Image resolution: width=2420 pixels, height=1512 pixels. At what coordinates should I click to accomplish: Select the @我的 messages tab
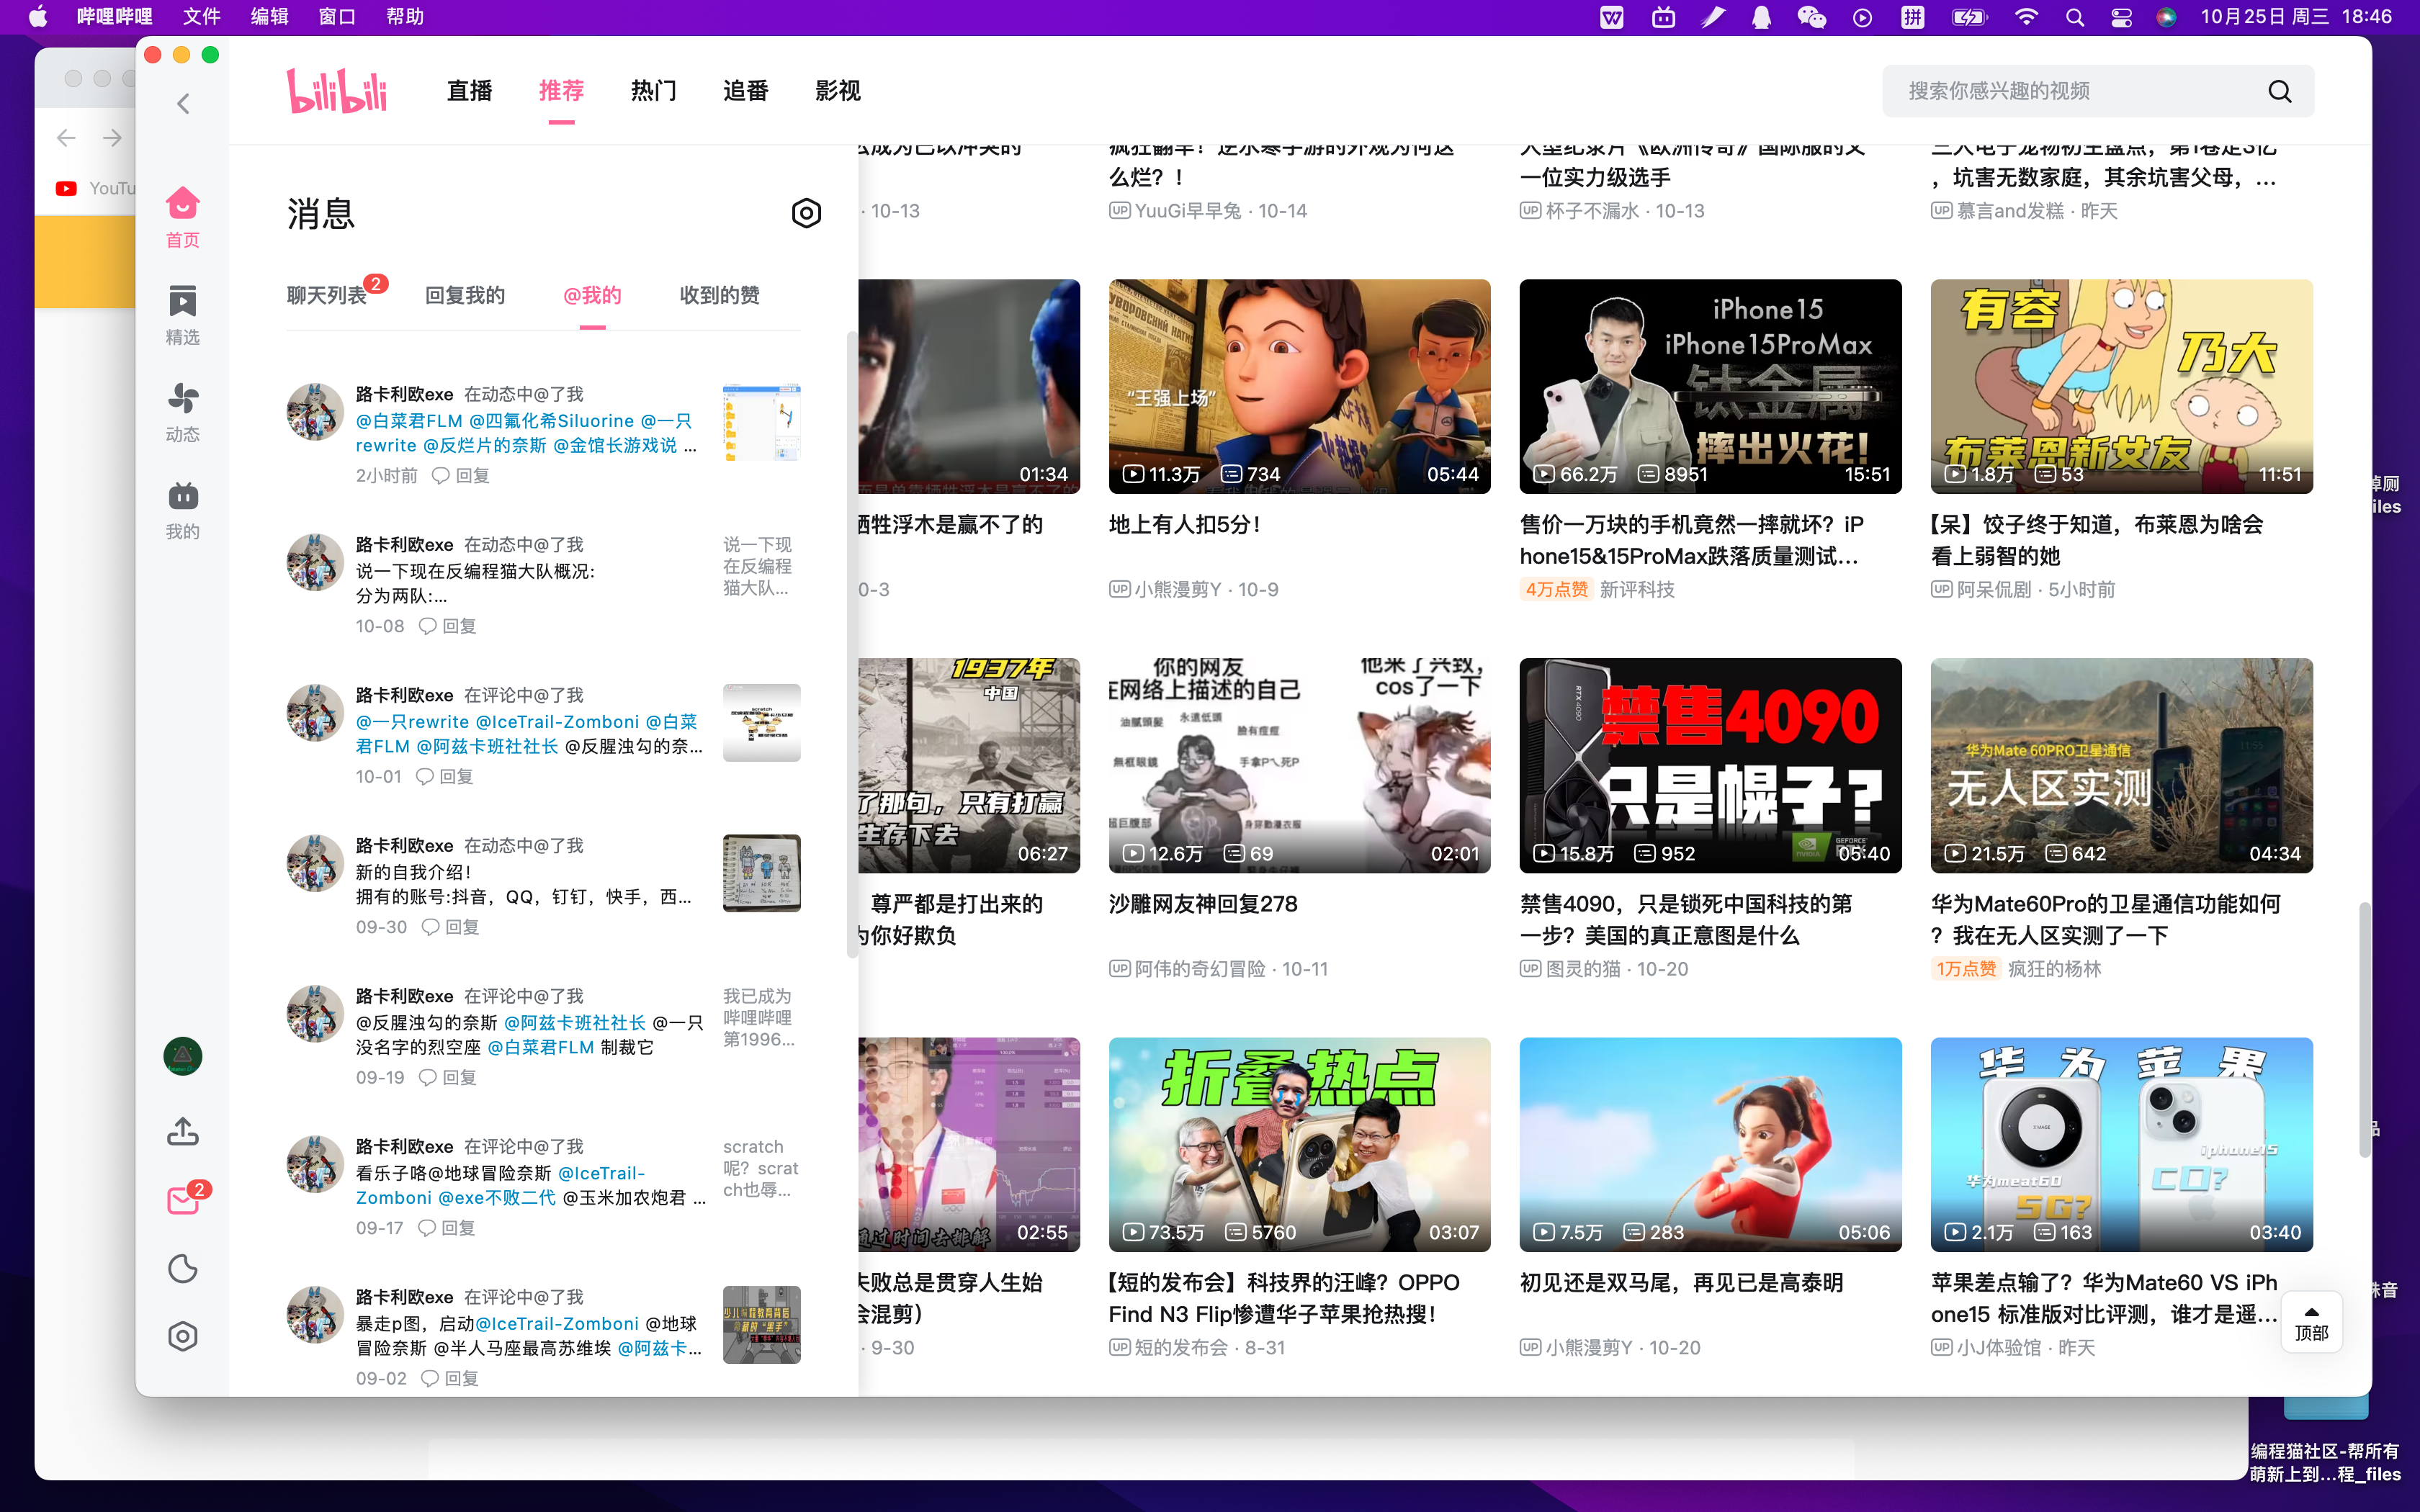(592, 295)
